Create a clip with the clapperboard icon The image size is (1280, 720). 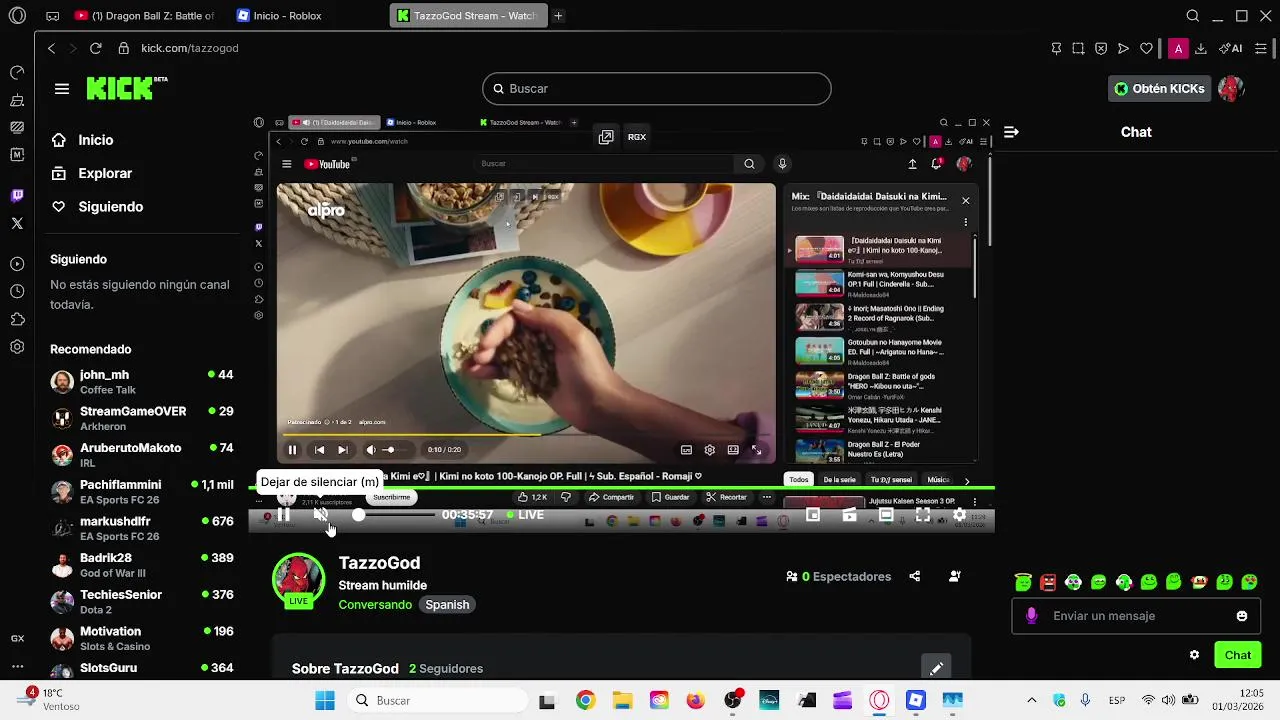[x=849, y=515]
